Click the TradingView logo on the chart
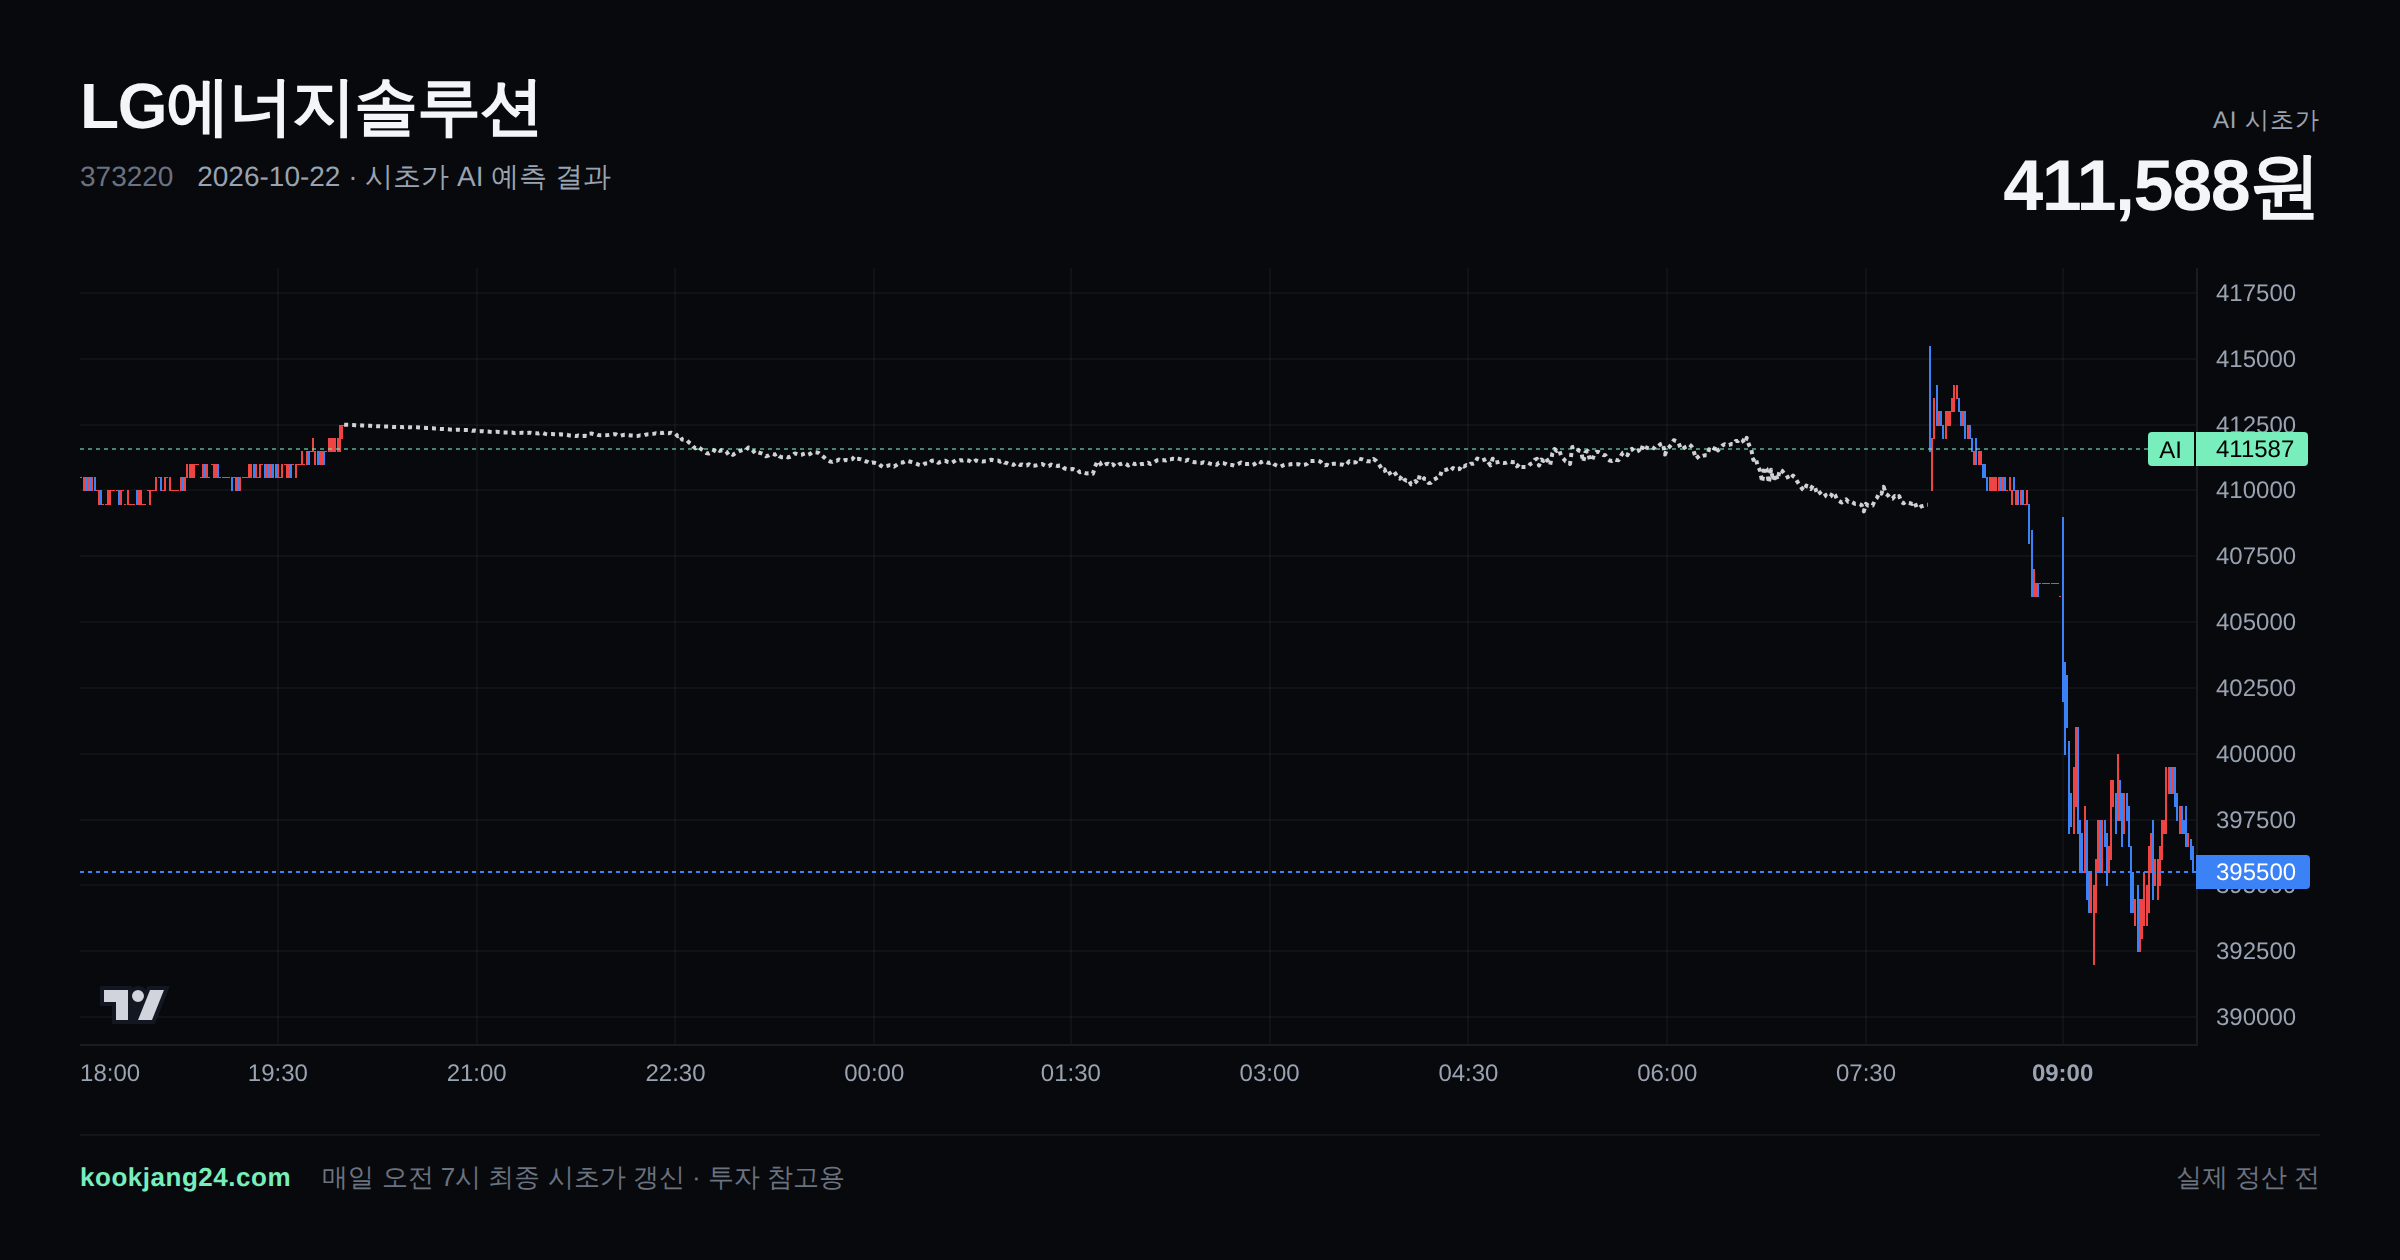 (x=134, y=1004)
